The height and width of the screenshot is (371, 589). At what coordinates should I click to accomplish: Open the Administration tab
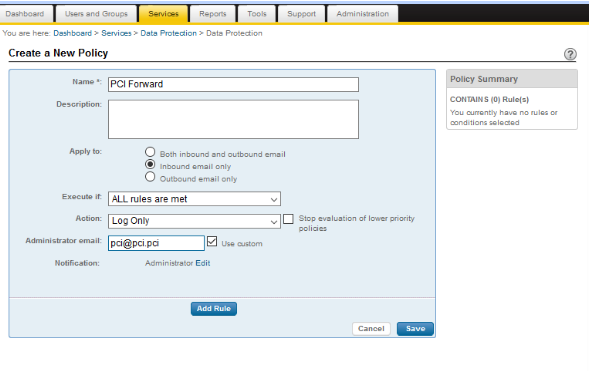pyautogui.click(x=362, y=14)
